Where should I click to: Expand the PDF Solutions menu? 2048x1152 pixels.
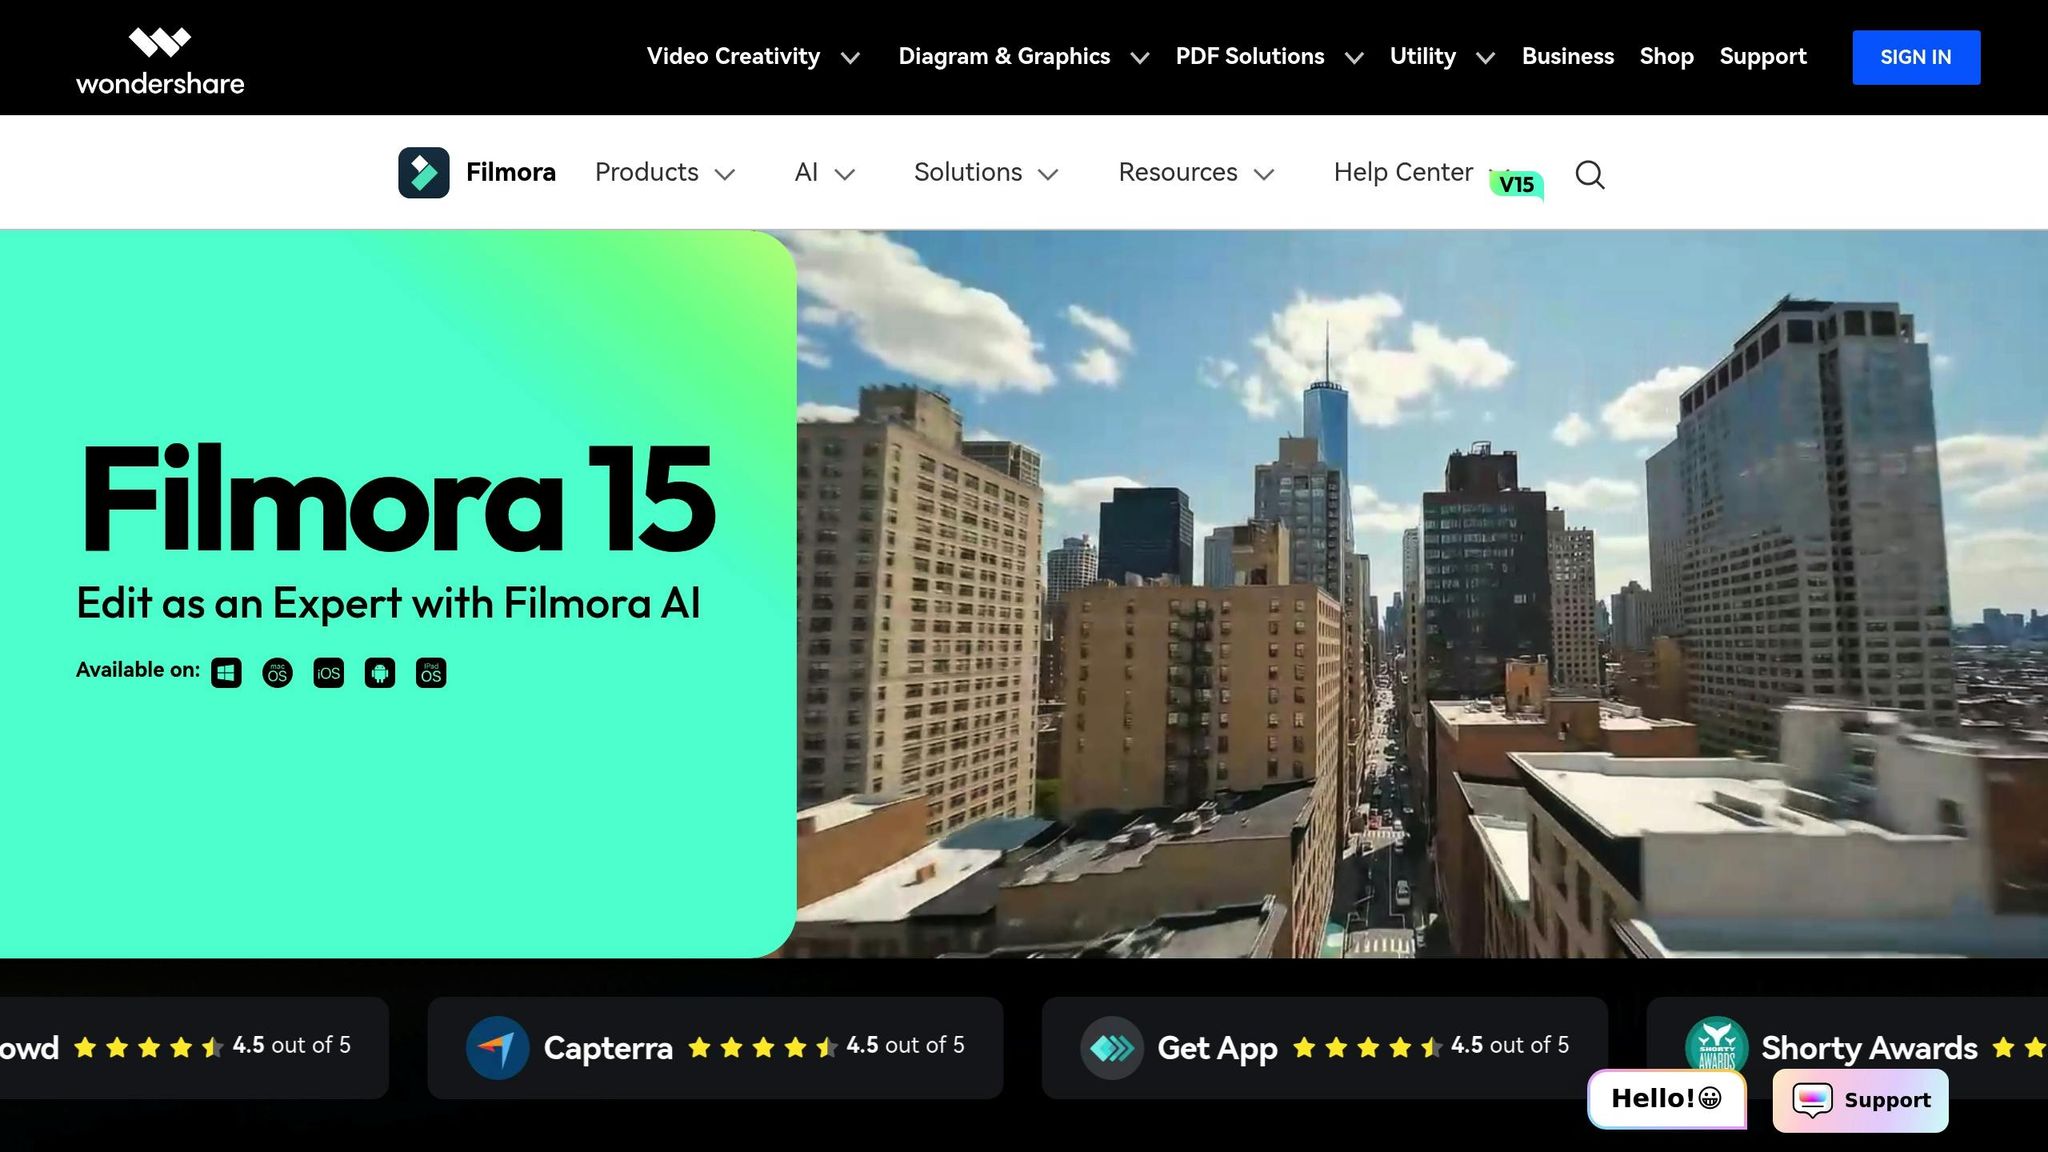tap(1270, 57)
